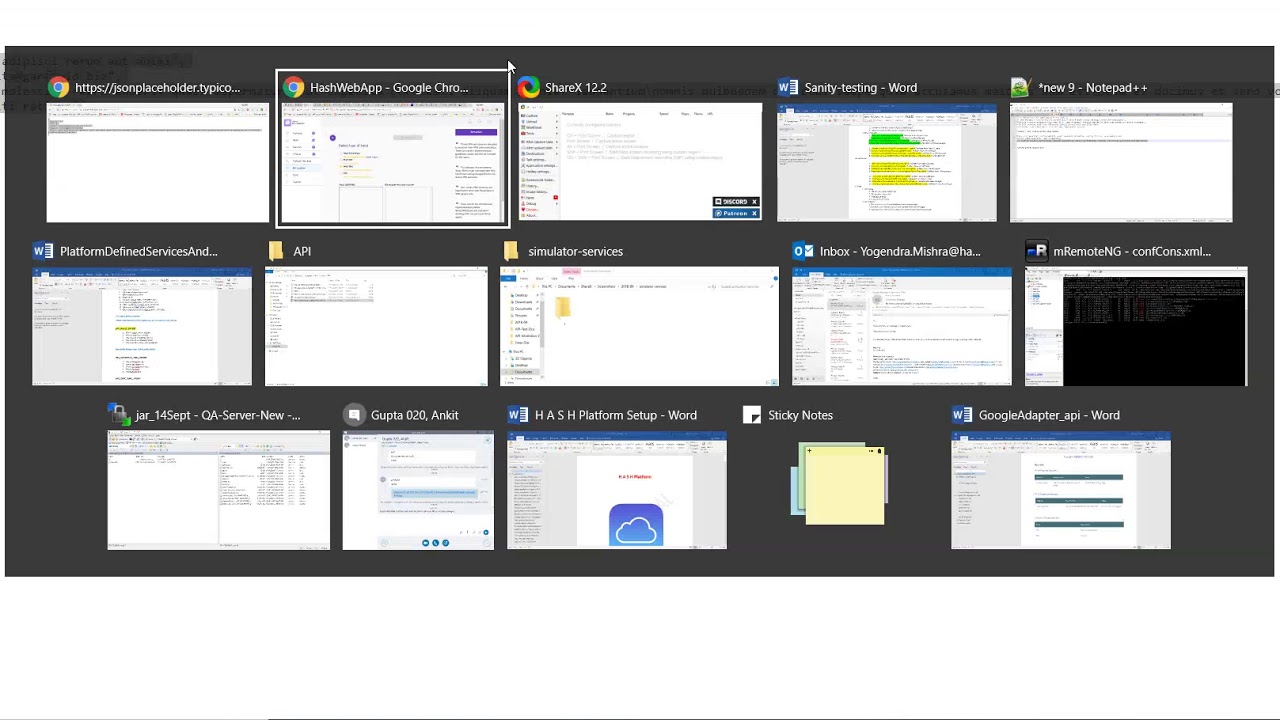Click the icon beside jar_14Sept QA-Server-New
The width and height of the screenshot is (1280, 720).
click(118, 416)
